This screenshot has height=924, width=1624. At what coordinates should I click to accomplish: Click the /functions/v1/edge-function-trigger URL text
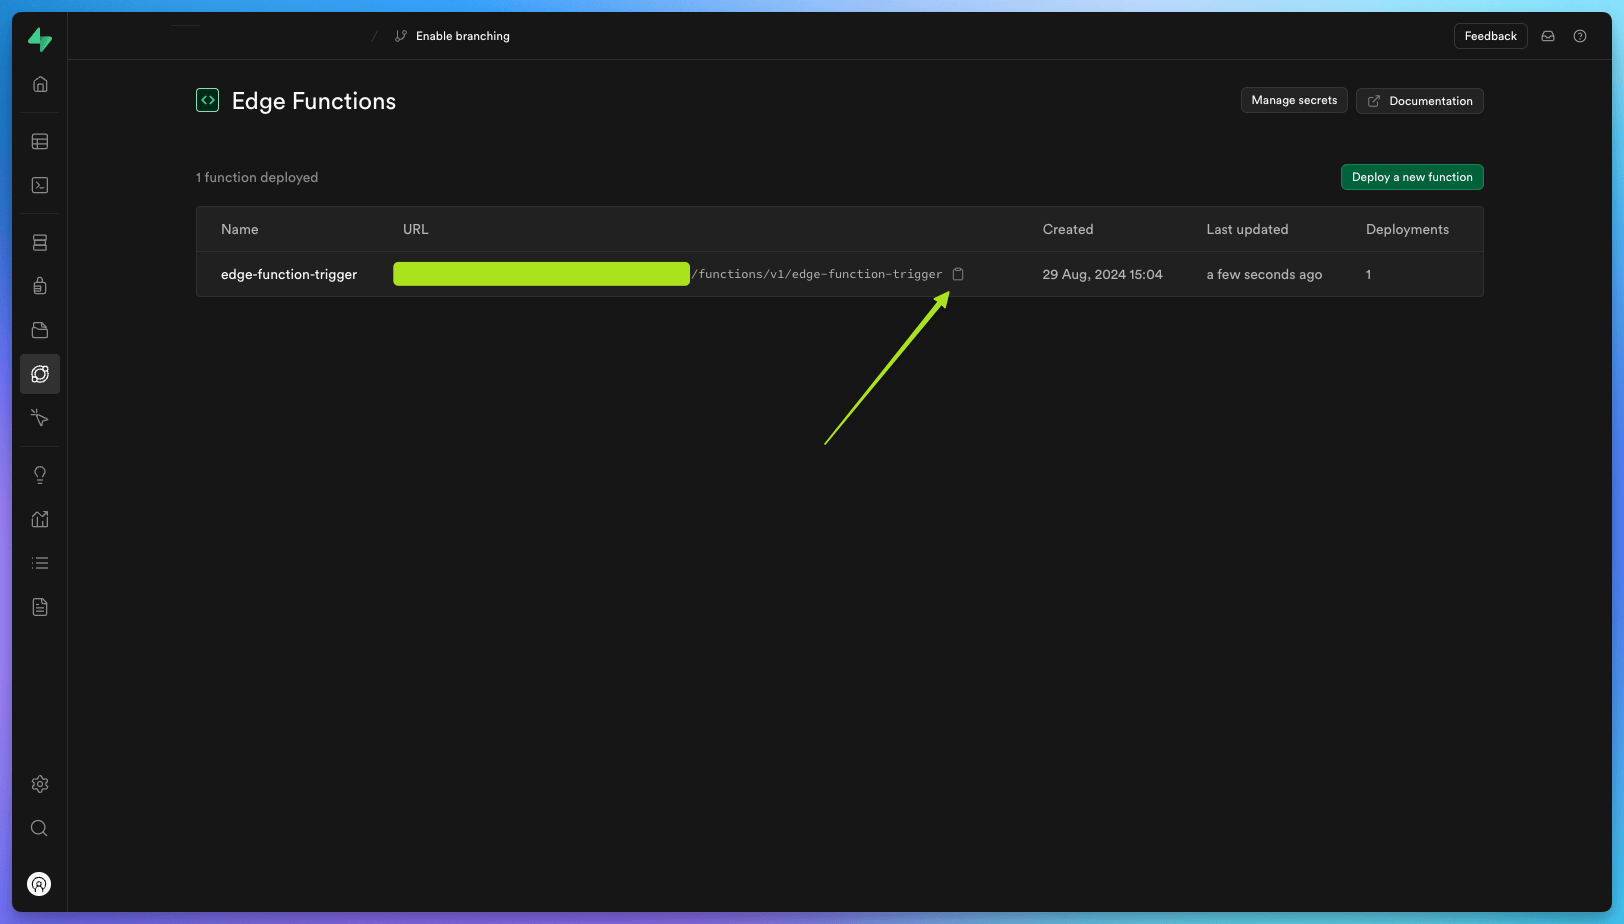tap(817, 274)
